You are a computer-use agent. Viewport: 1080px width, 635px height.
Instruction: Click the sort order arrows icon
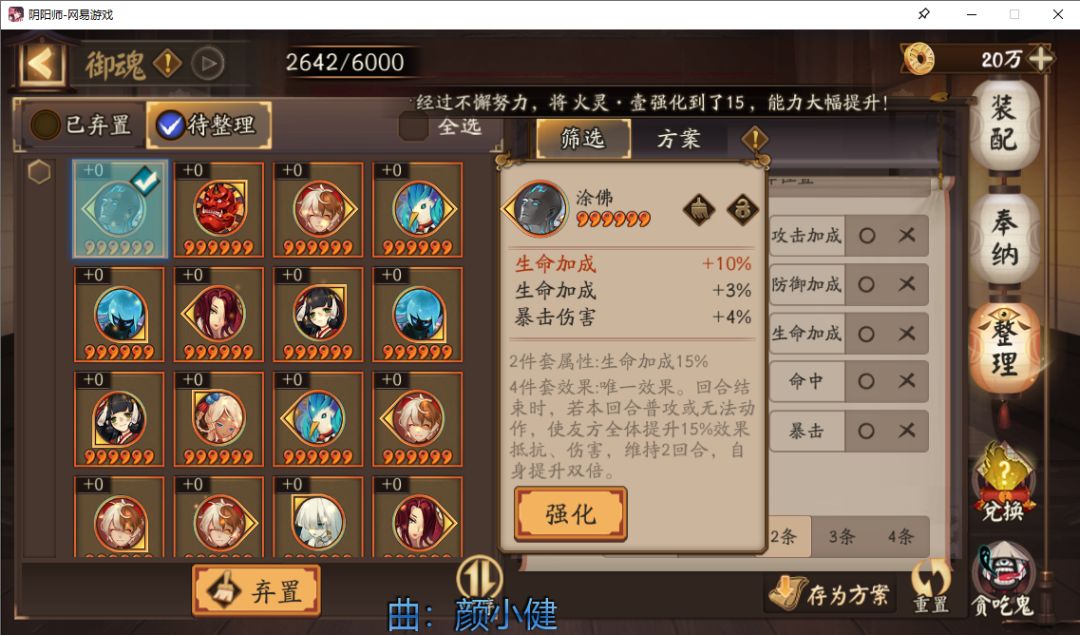(x=479, y=576)
